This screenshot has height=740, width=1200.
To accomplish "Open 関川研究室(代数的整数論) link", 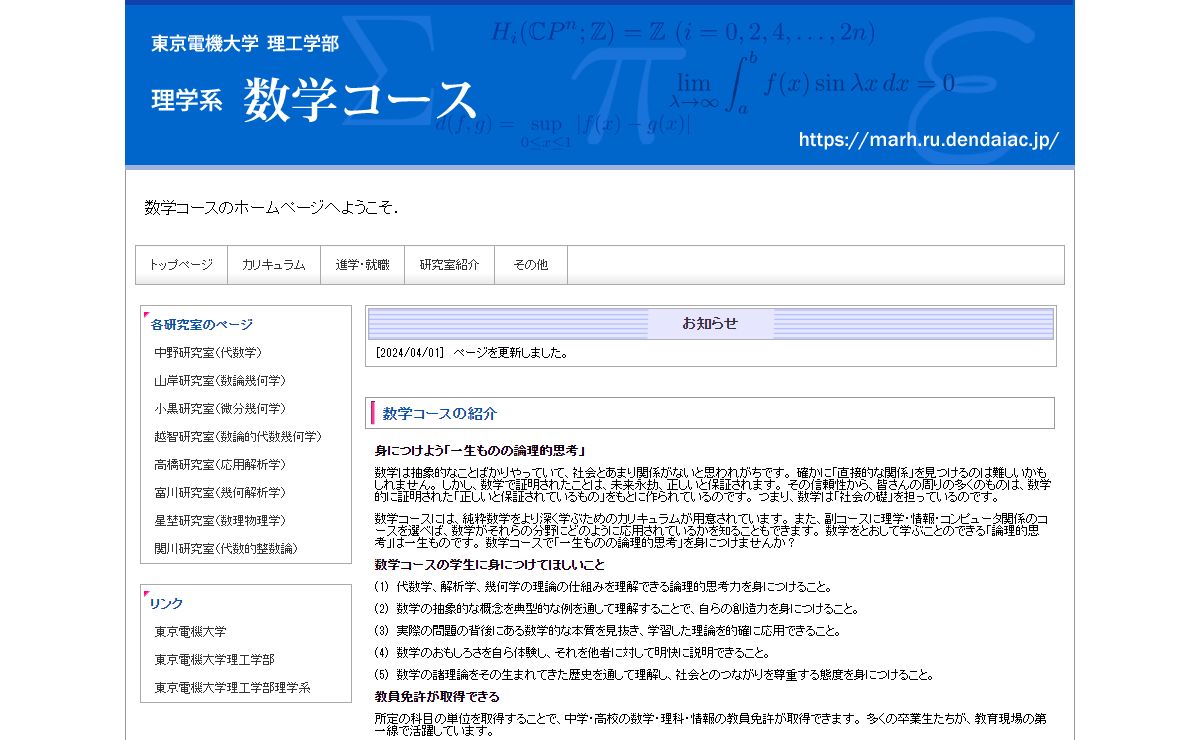I will pos(226,549).
